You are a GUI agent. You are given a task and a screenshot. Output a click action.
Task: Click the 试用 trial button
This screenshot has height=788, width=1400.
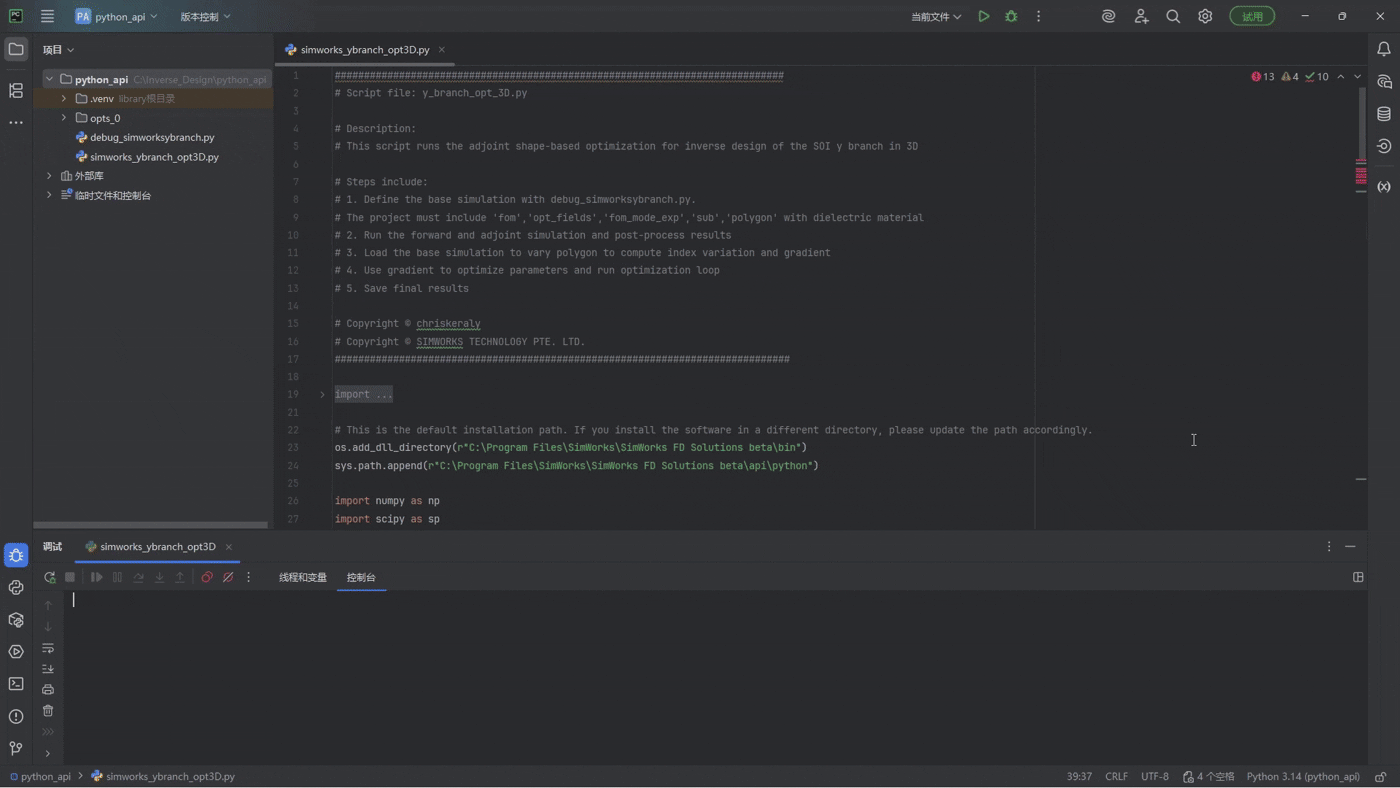pyautogui.click(x=1252, y=16)
